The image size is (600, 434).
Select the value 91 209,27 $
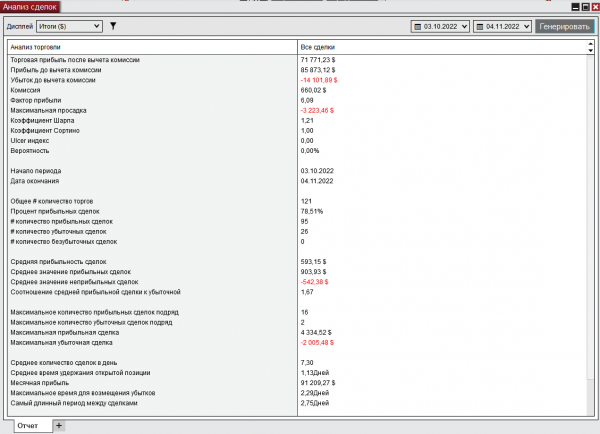pyautogui.click(x=318, y=383)
